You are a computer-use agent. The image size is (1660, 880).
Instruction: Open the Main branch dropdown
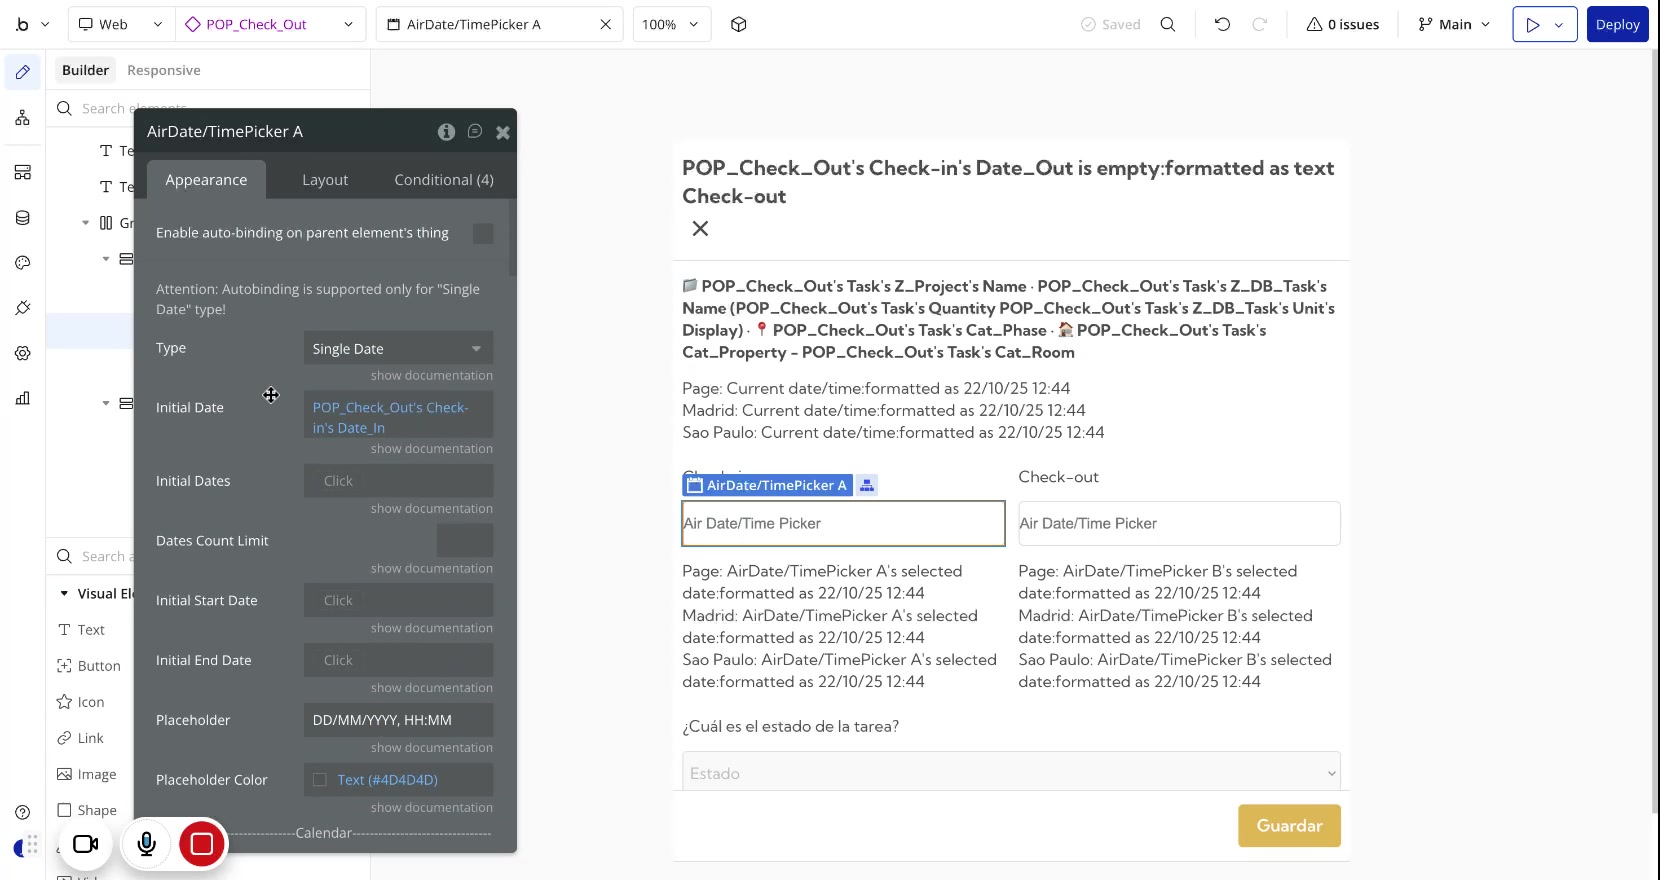tap(1454, 24)
